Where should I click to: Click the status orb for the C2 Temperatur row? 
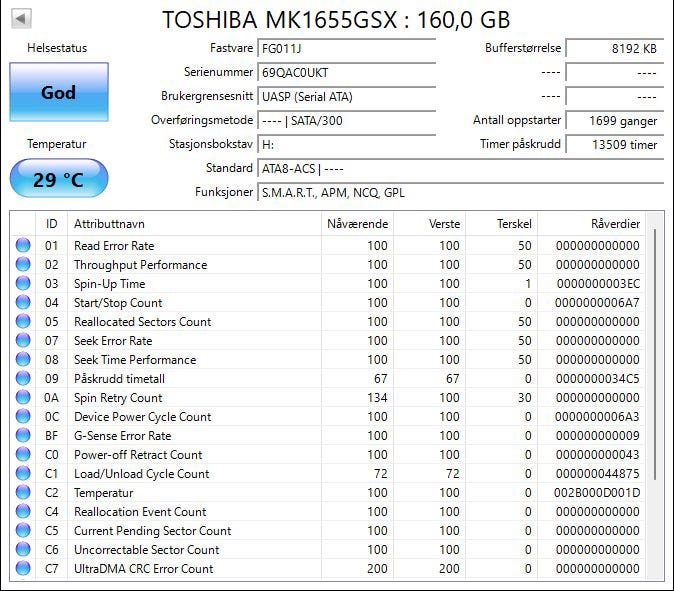(23, 492)
